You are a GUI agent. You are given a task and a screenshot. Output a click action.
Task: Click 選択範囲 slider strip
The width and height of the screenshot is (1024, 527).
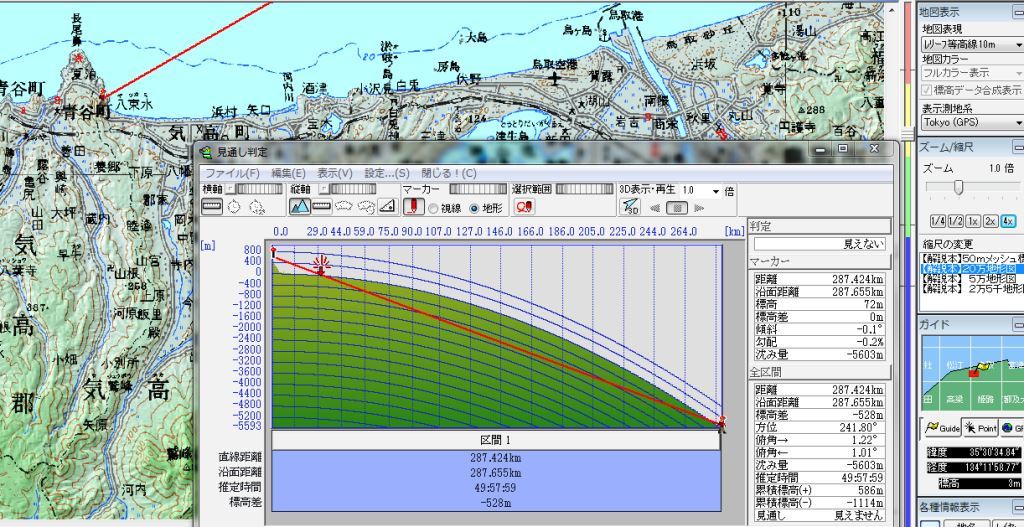tap(584, 189)
